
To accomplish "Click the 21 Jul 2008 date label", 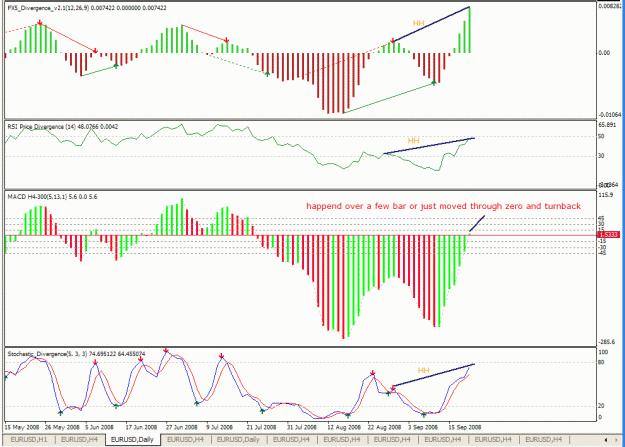I will click(x=261, y=427).
